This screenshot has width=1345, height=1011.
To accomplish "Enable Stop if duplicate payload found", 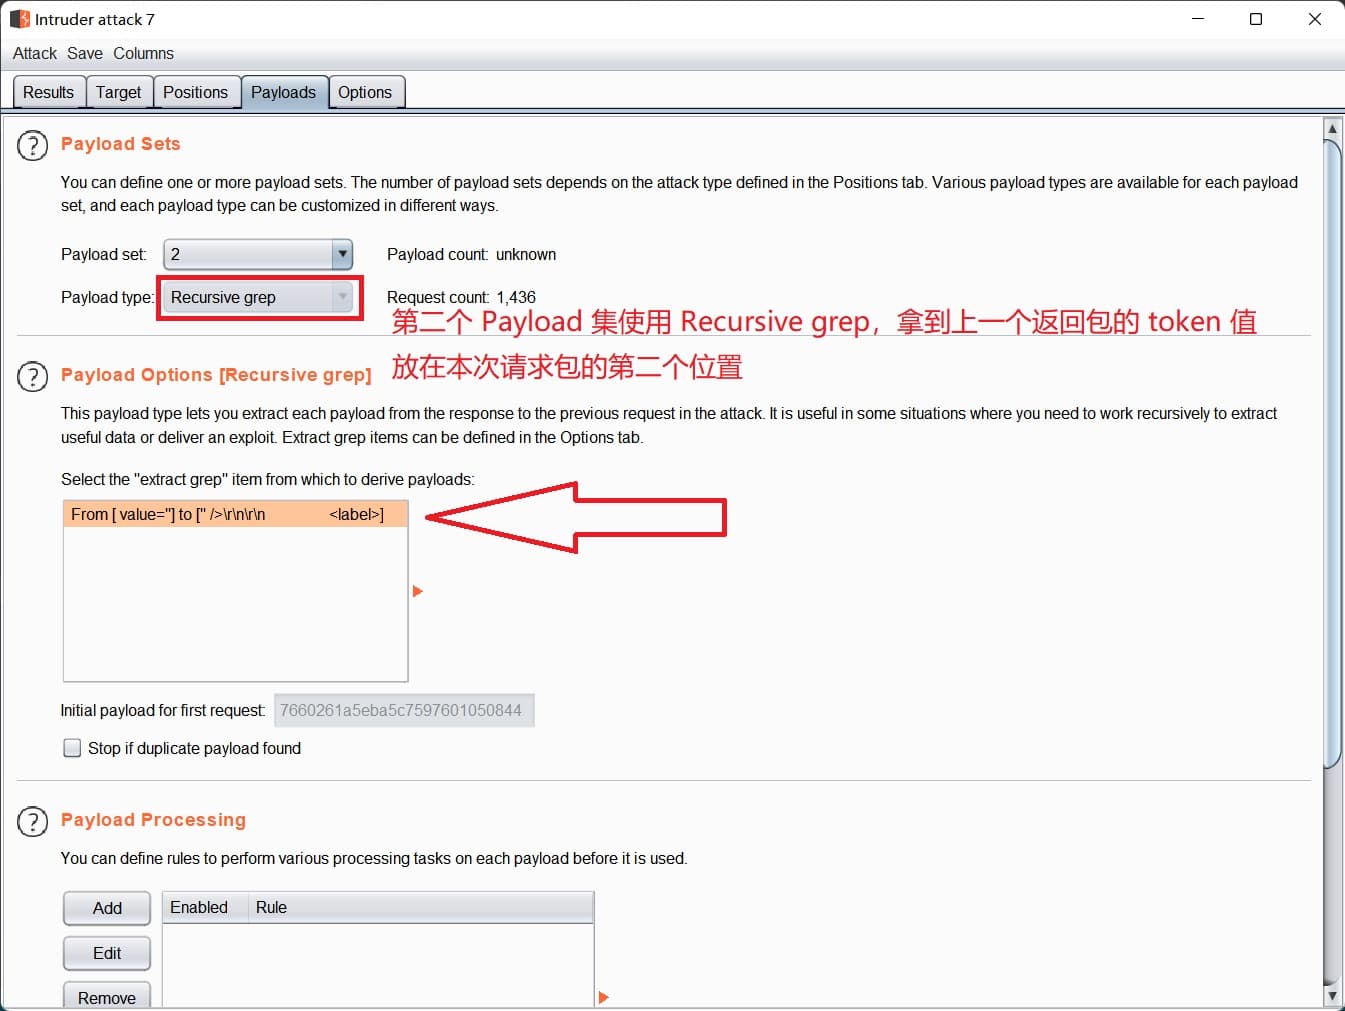I will (72, 748).
